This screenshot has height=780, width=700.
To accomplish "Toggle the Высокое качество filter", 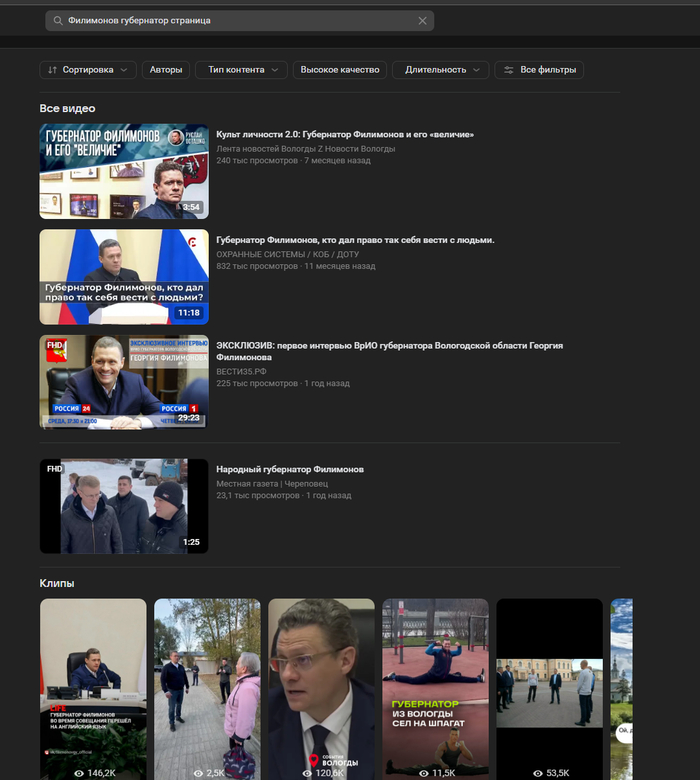I will [340, 70].
